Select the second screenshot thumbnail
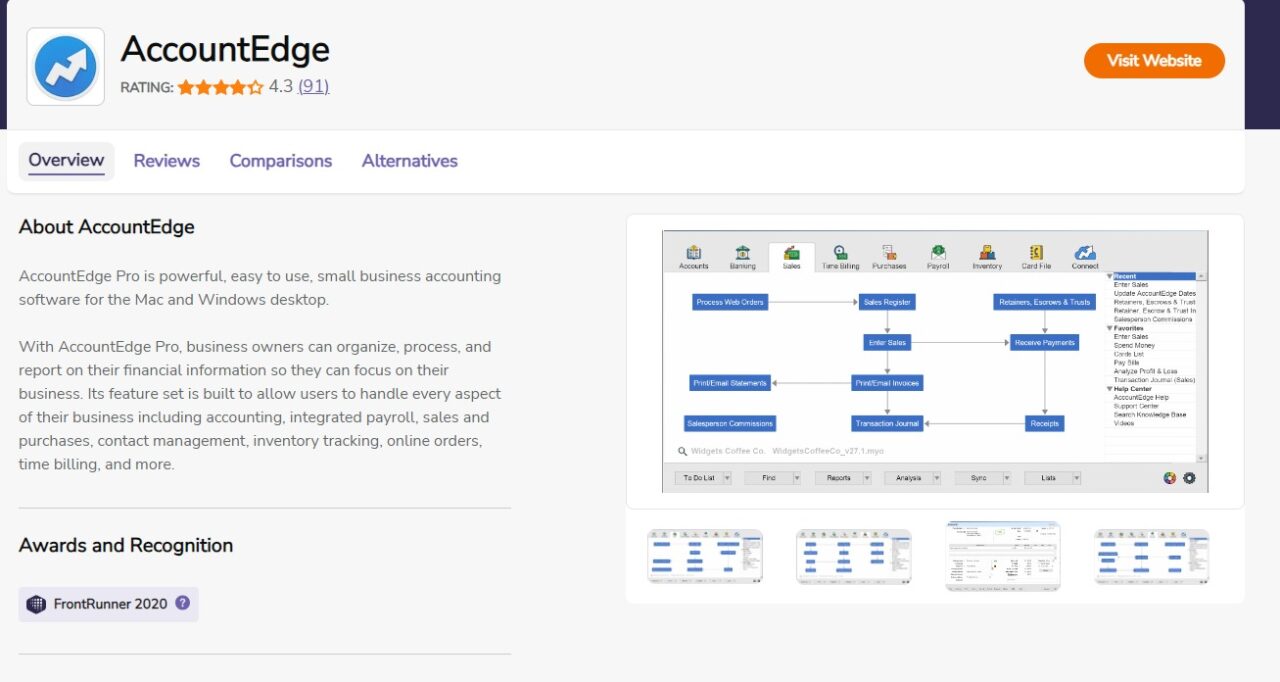The width and height of the screenshot is (1280, 682). coord(854,556)
